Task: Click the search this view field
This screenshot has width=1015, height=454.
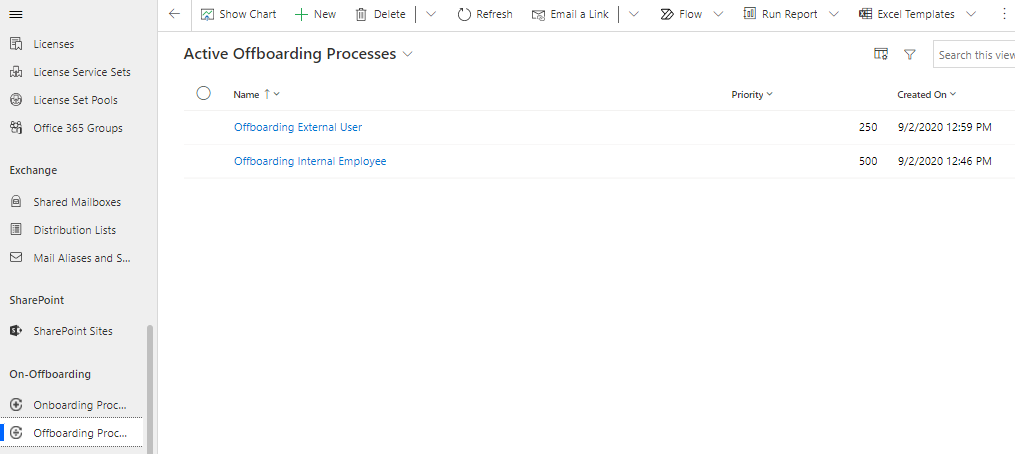Action: [975, 55]
